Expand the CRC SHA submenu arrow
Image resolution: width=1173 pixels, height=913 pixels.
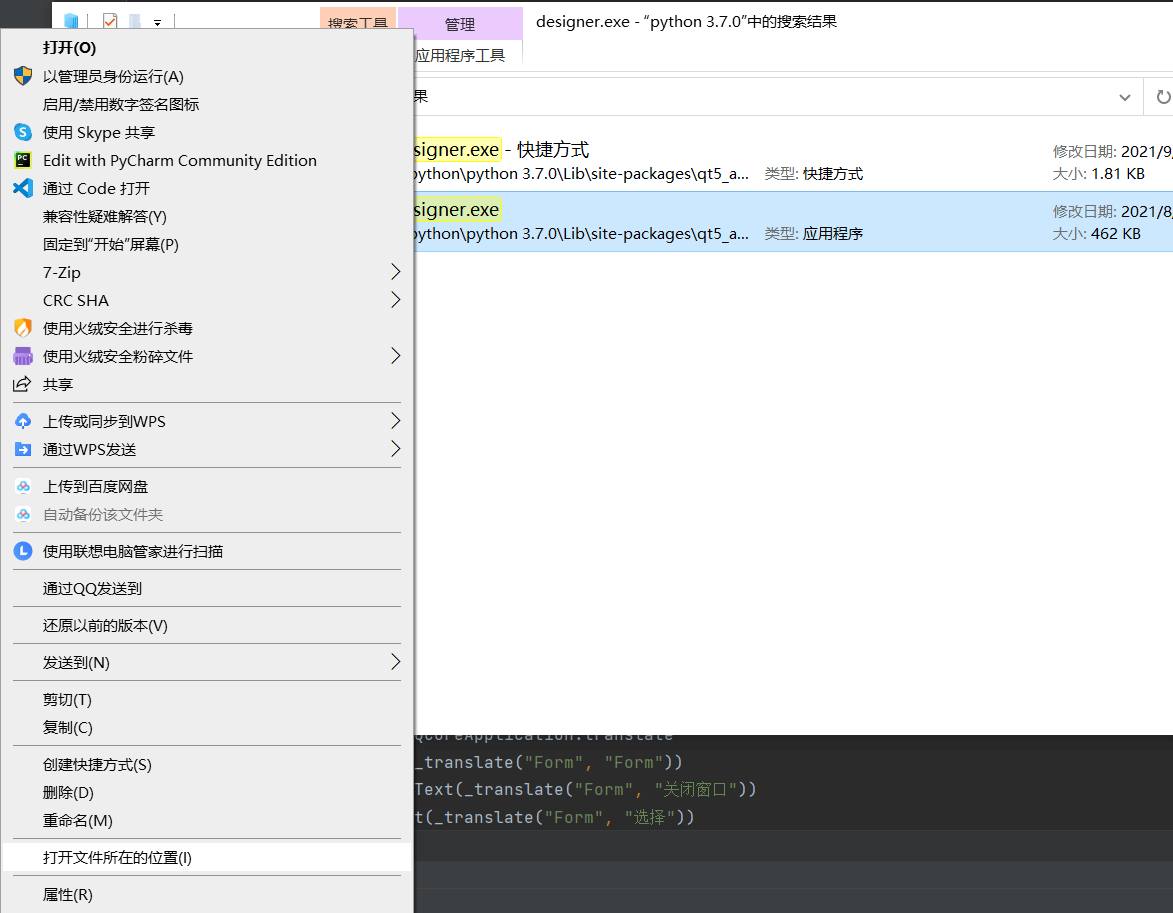396,300
